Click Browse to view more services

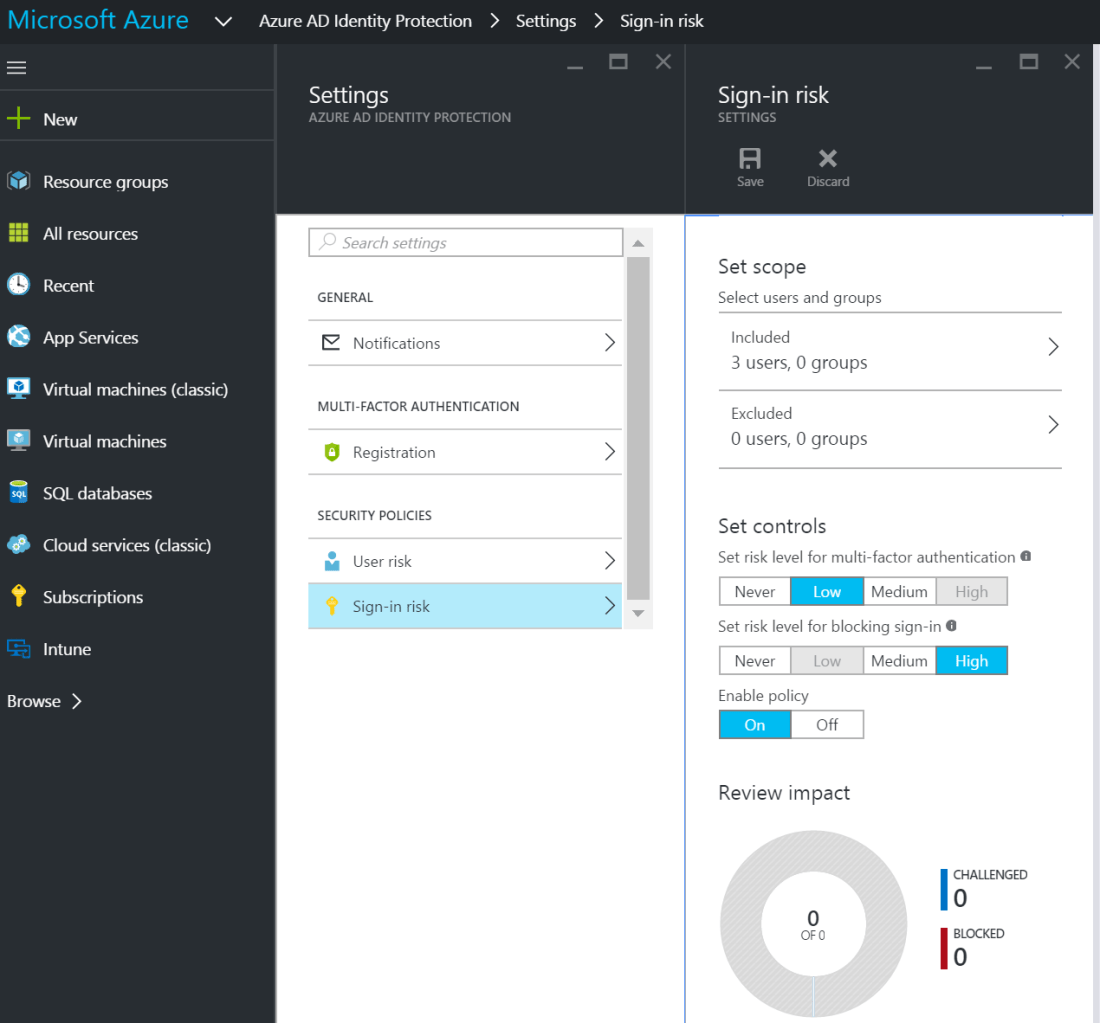click(x=45, y=701)
